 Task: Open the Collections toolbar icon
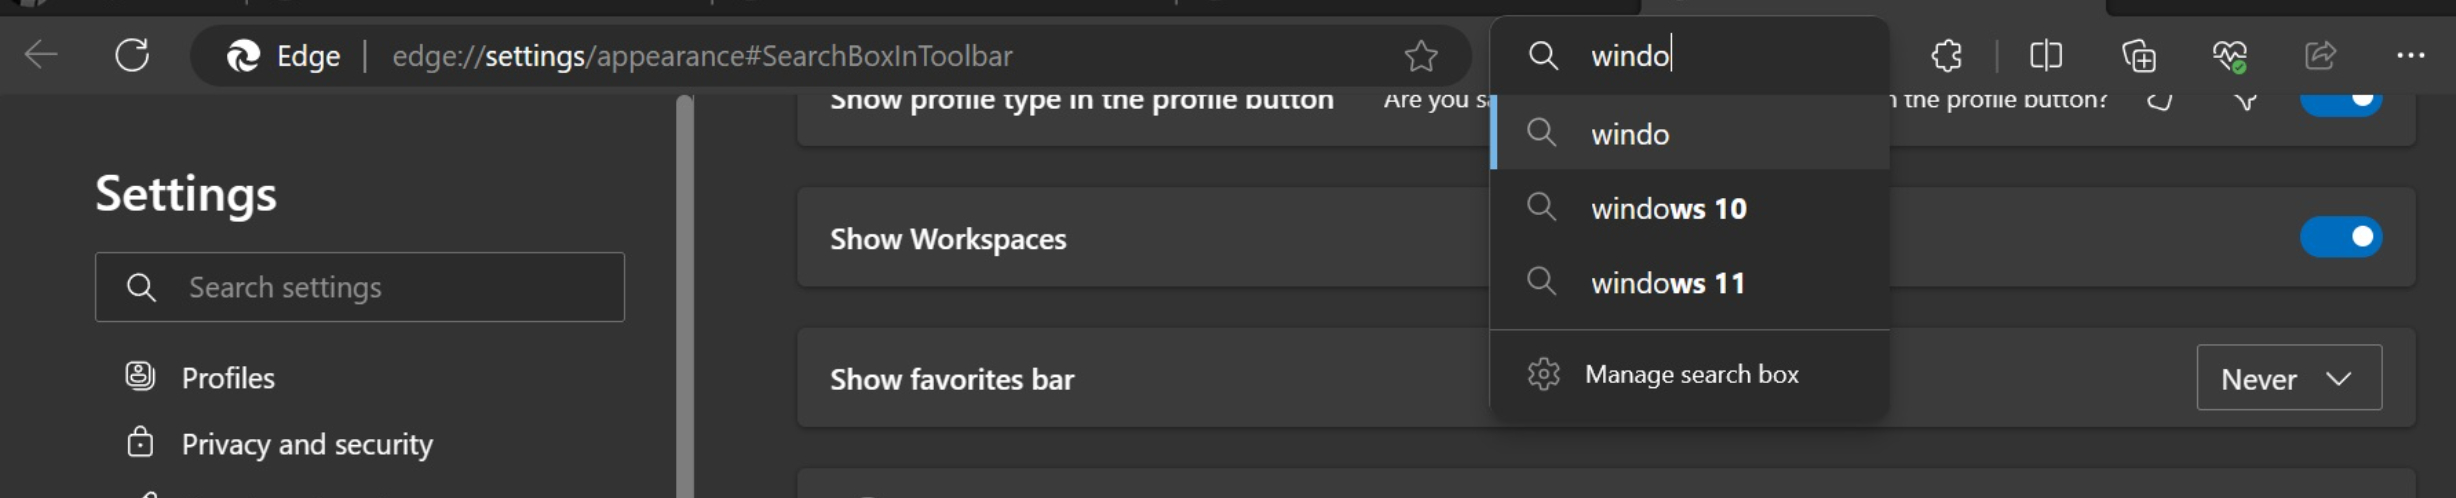[x=2138, y=56]
